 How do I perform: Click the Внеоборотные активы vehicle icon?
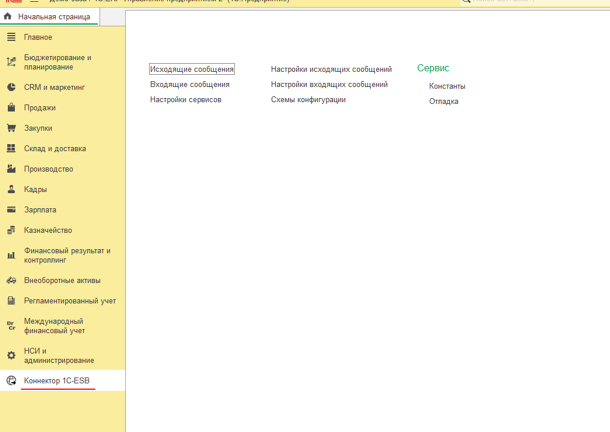pyautogui.click(x=11, y=280)
